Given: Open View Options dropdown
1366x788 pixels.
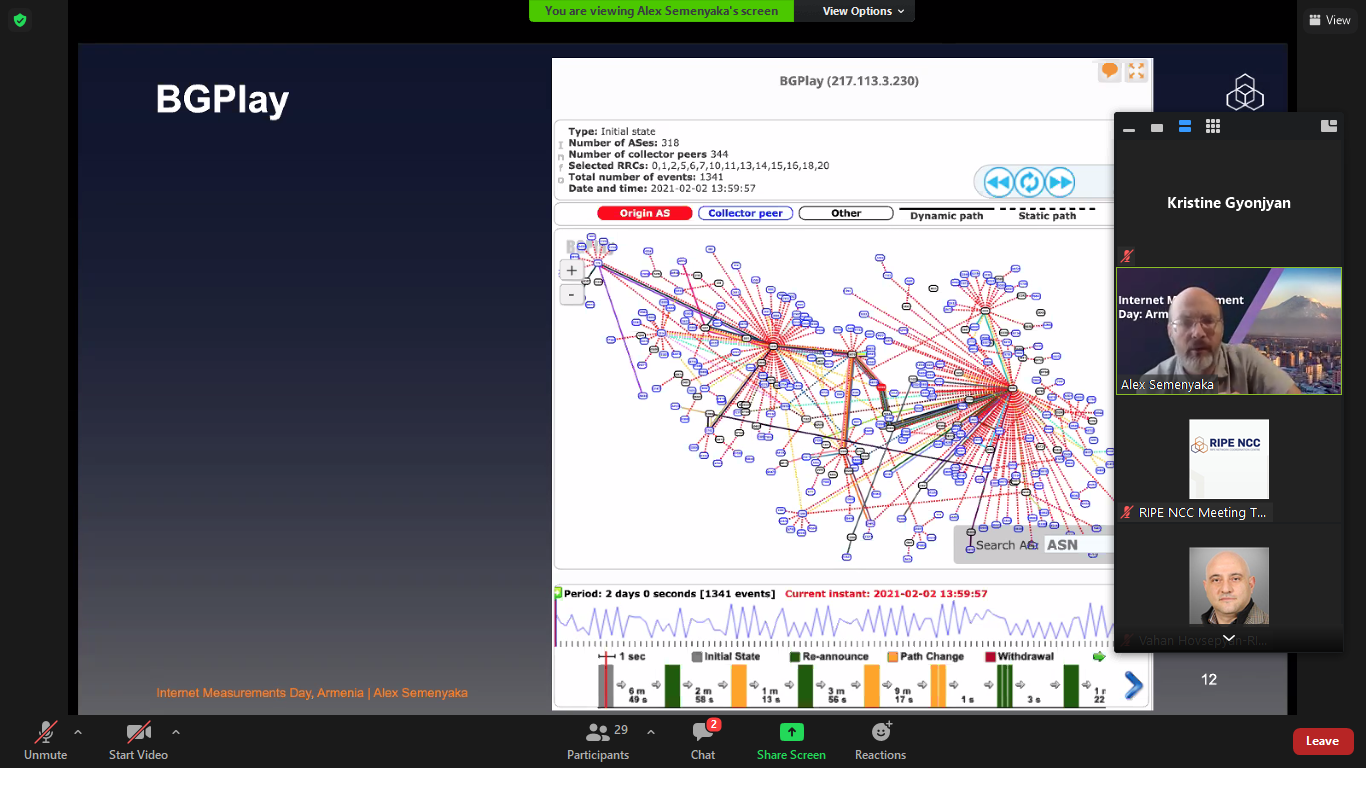Looking at the screenshot, I should click(863, 11).
